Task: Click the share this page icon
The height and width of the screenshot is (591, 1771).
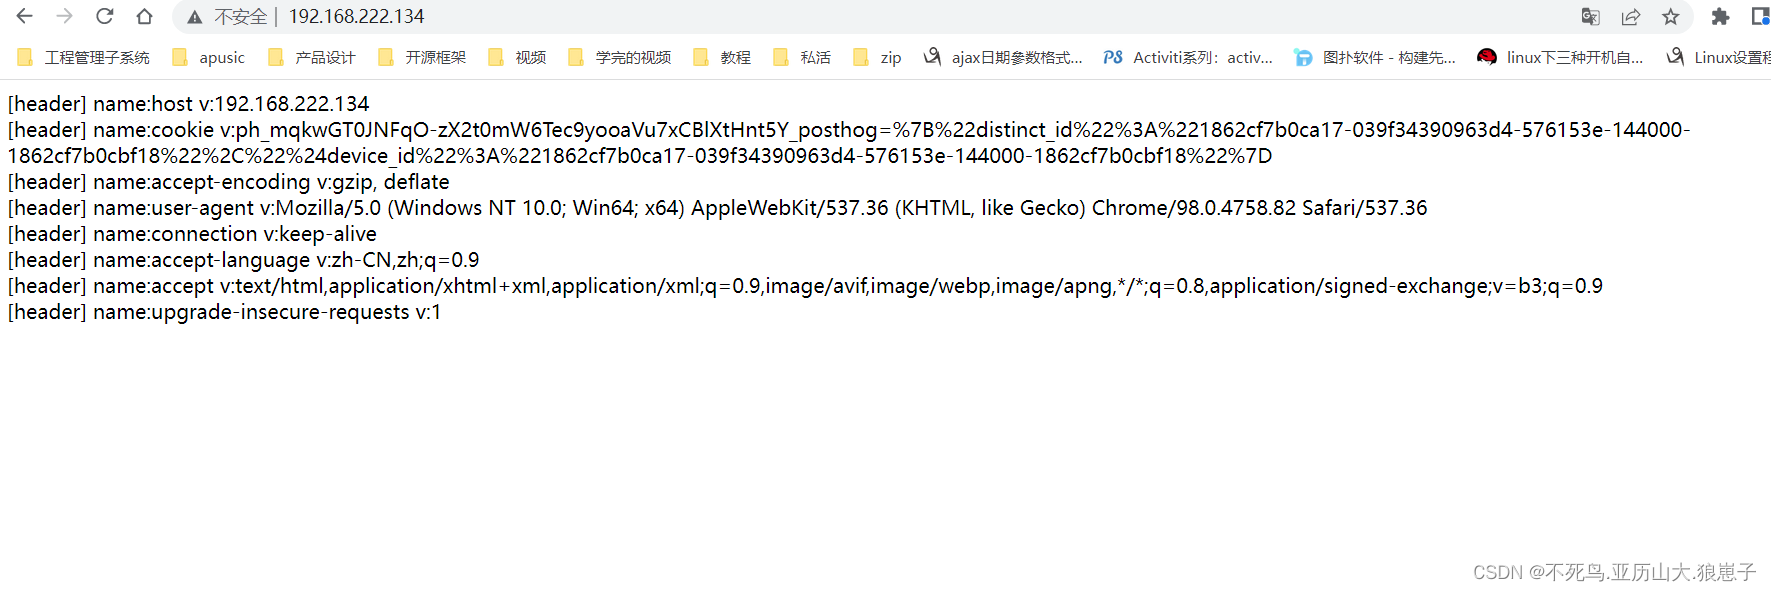Action: (1631, 16)
